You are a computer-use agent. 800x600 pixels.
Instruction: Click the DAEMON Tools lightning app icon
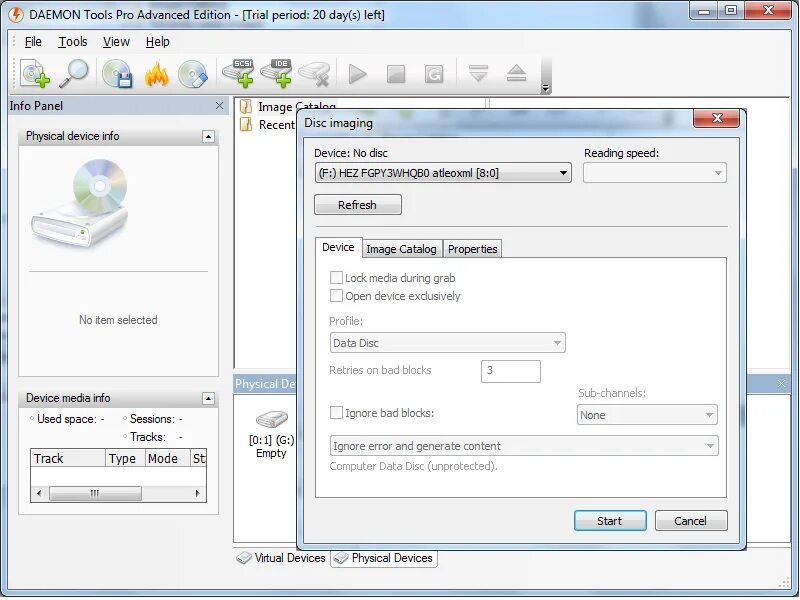(x=16, y=14)
